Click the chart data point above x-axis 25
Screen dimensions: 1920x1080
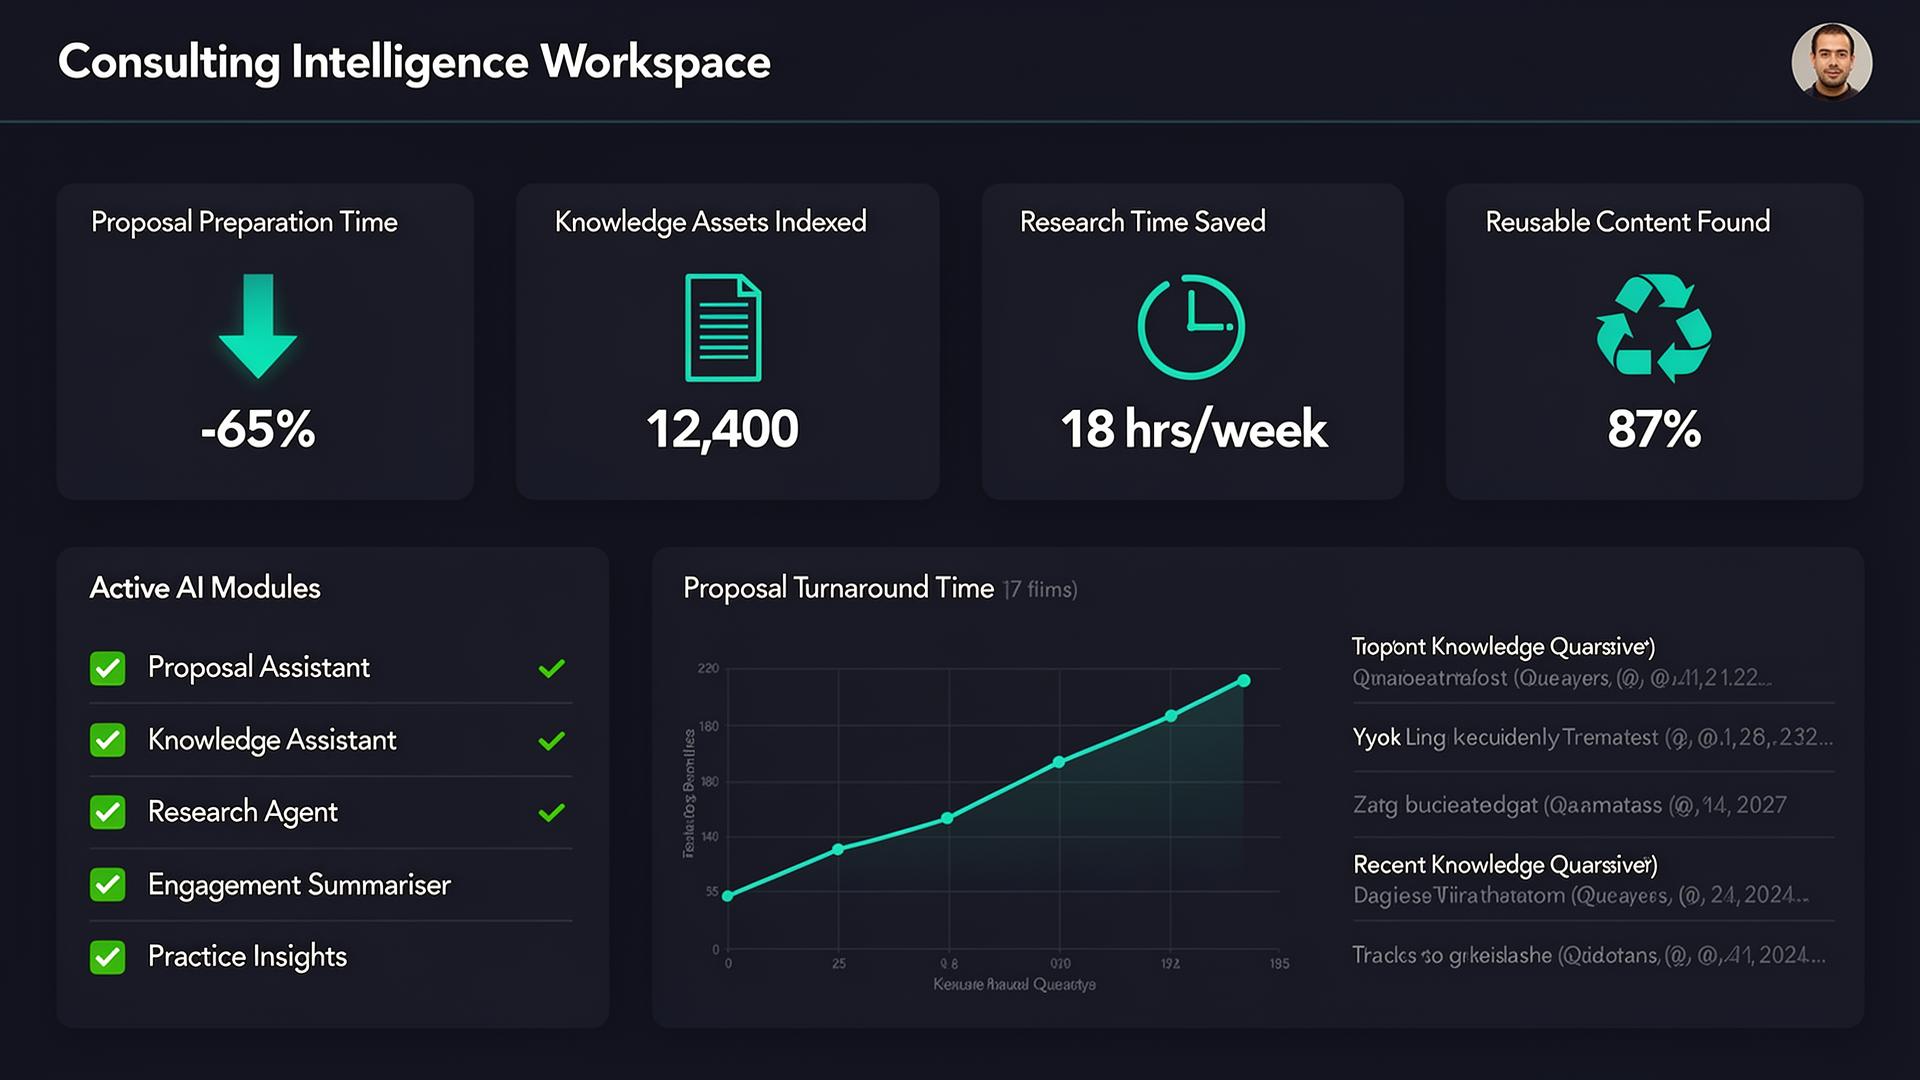click(x=838, y=849)
